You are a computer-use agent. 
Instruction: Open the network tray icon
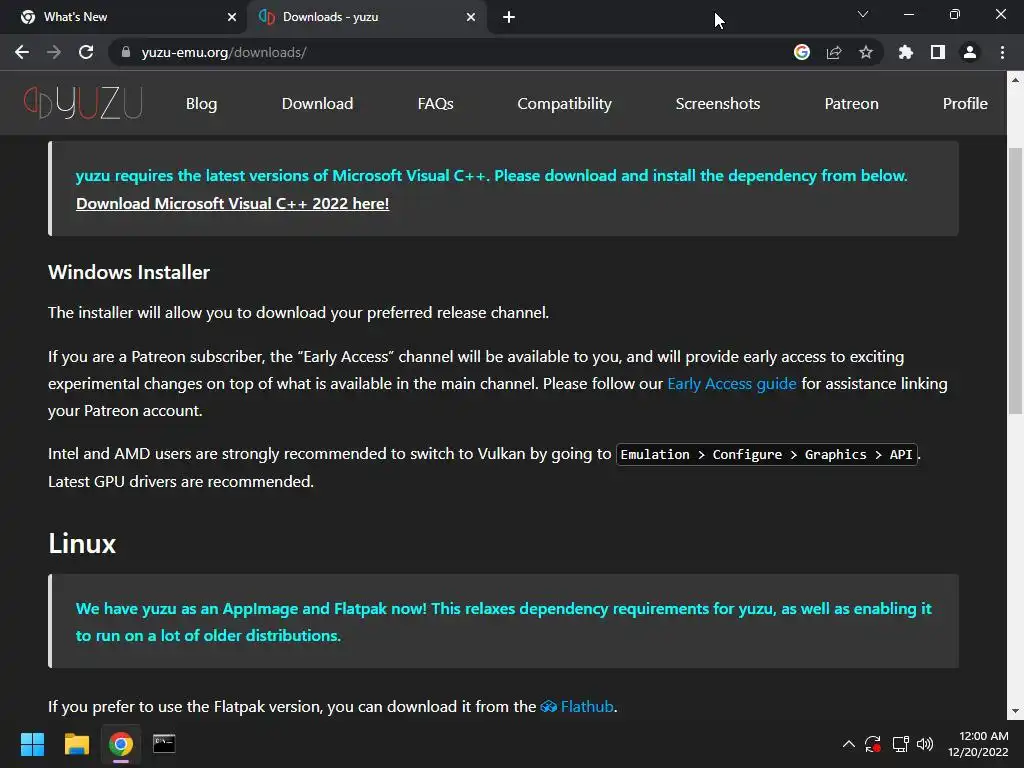pyautogui.click(x=901, y=744)
